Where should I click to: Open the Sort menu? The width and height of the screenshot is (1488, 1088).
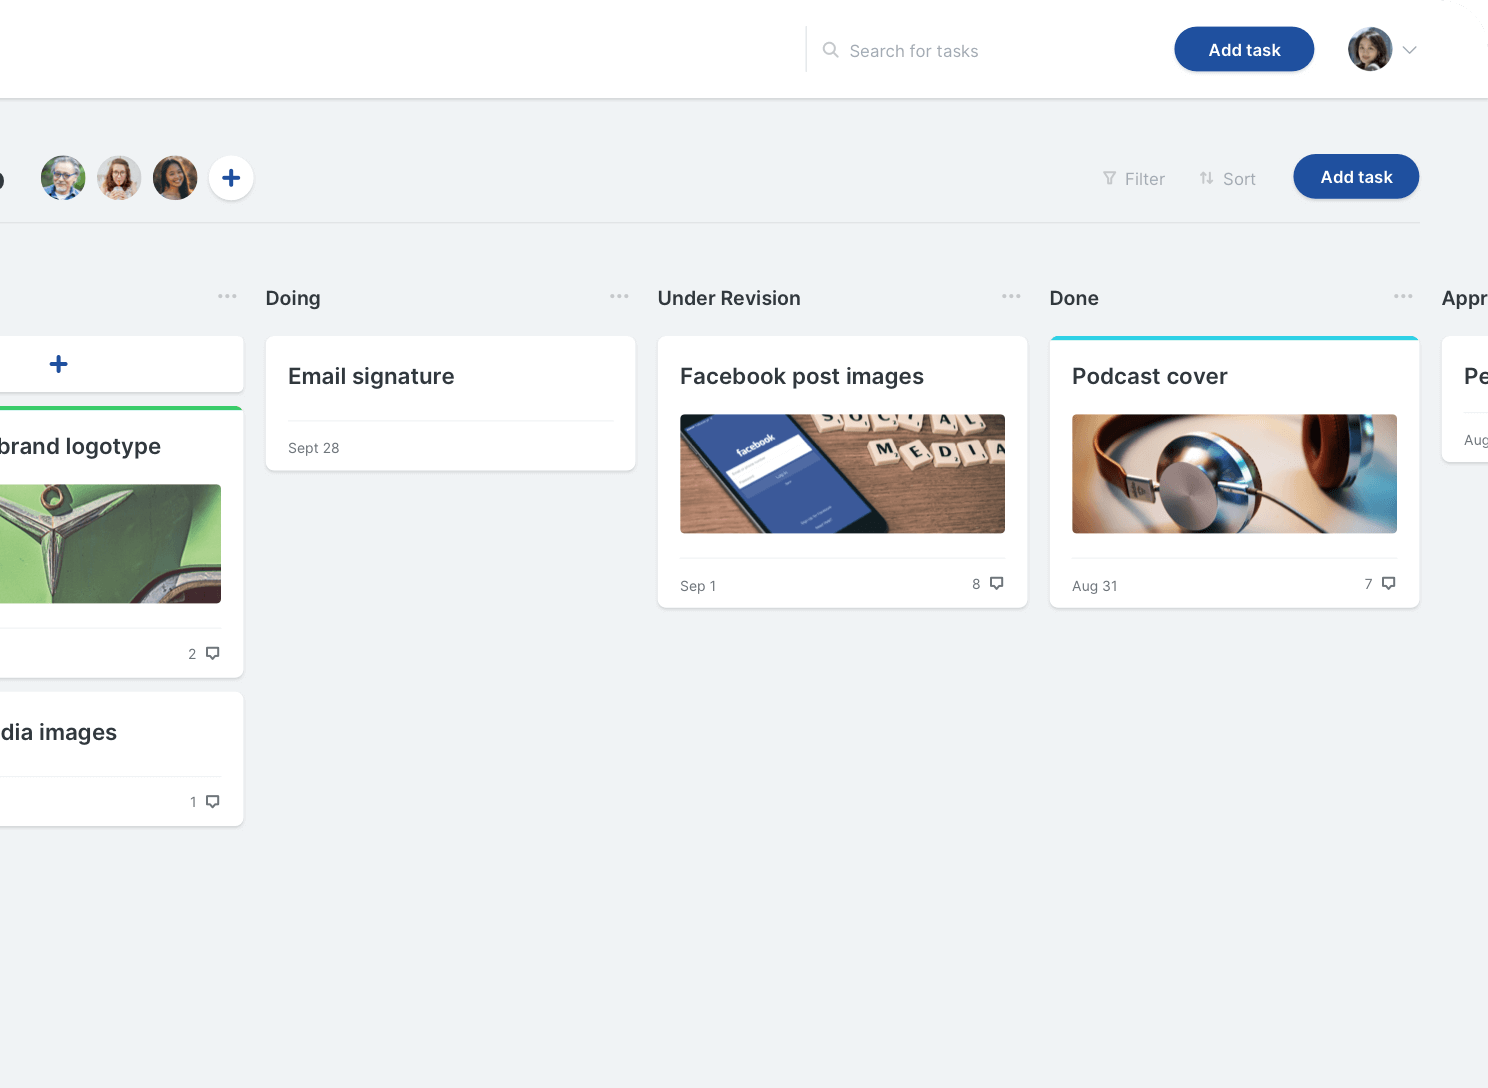coord(1227,179)
